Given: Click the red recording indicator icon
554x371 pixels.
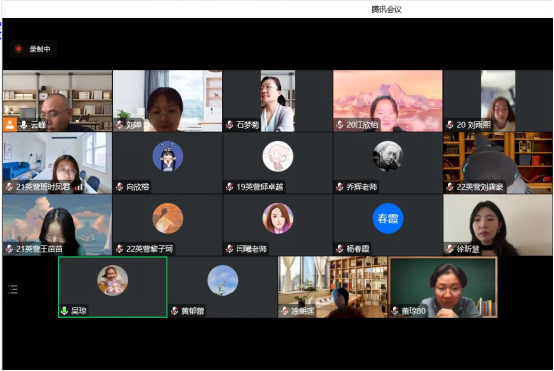Looking at the screenshot, I should tap(18, 49).
